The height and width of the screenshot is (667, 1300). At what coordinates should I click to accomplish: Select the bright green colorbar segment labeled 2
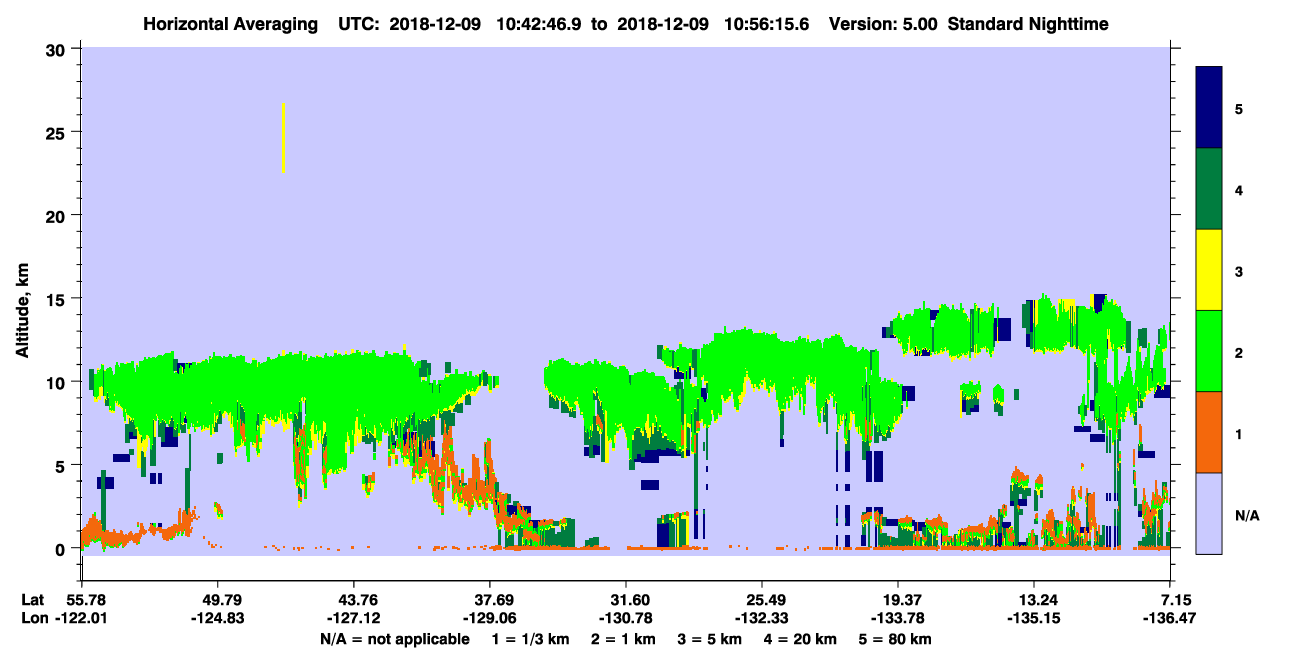pos(1209,351)
